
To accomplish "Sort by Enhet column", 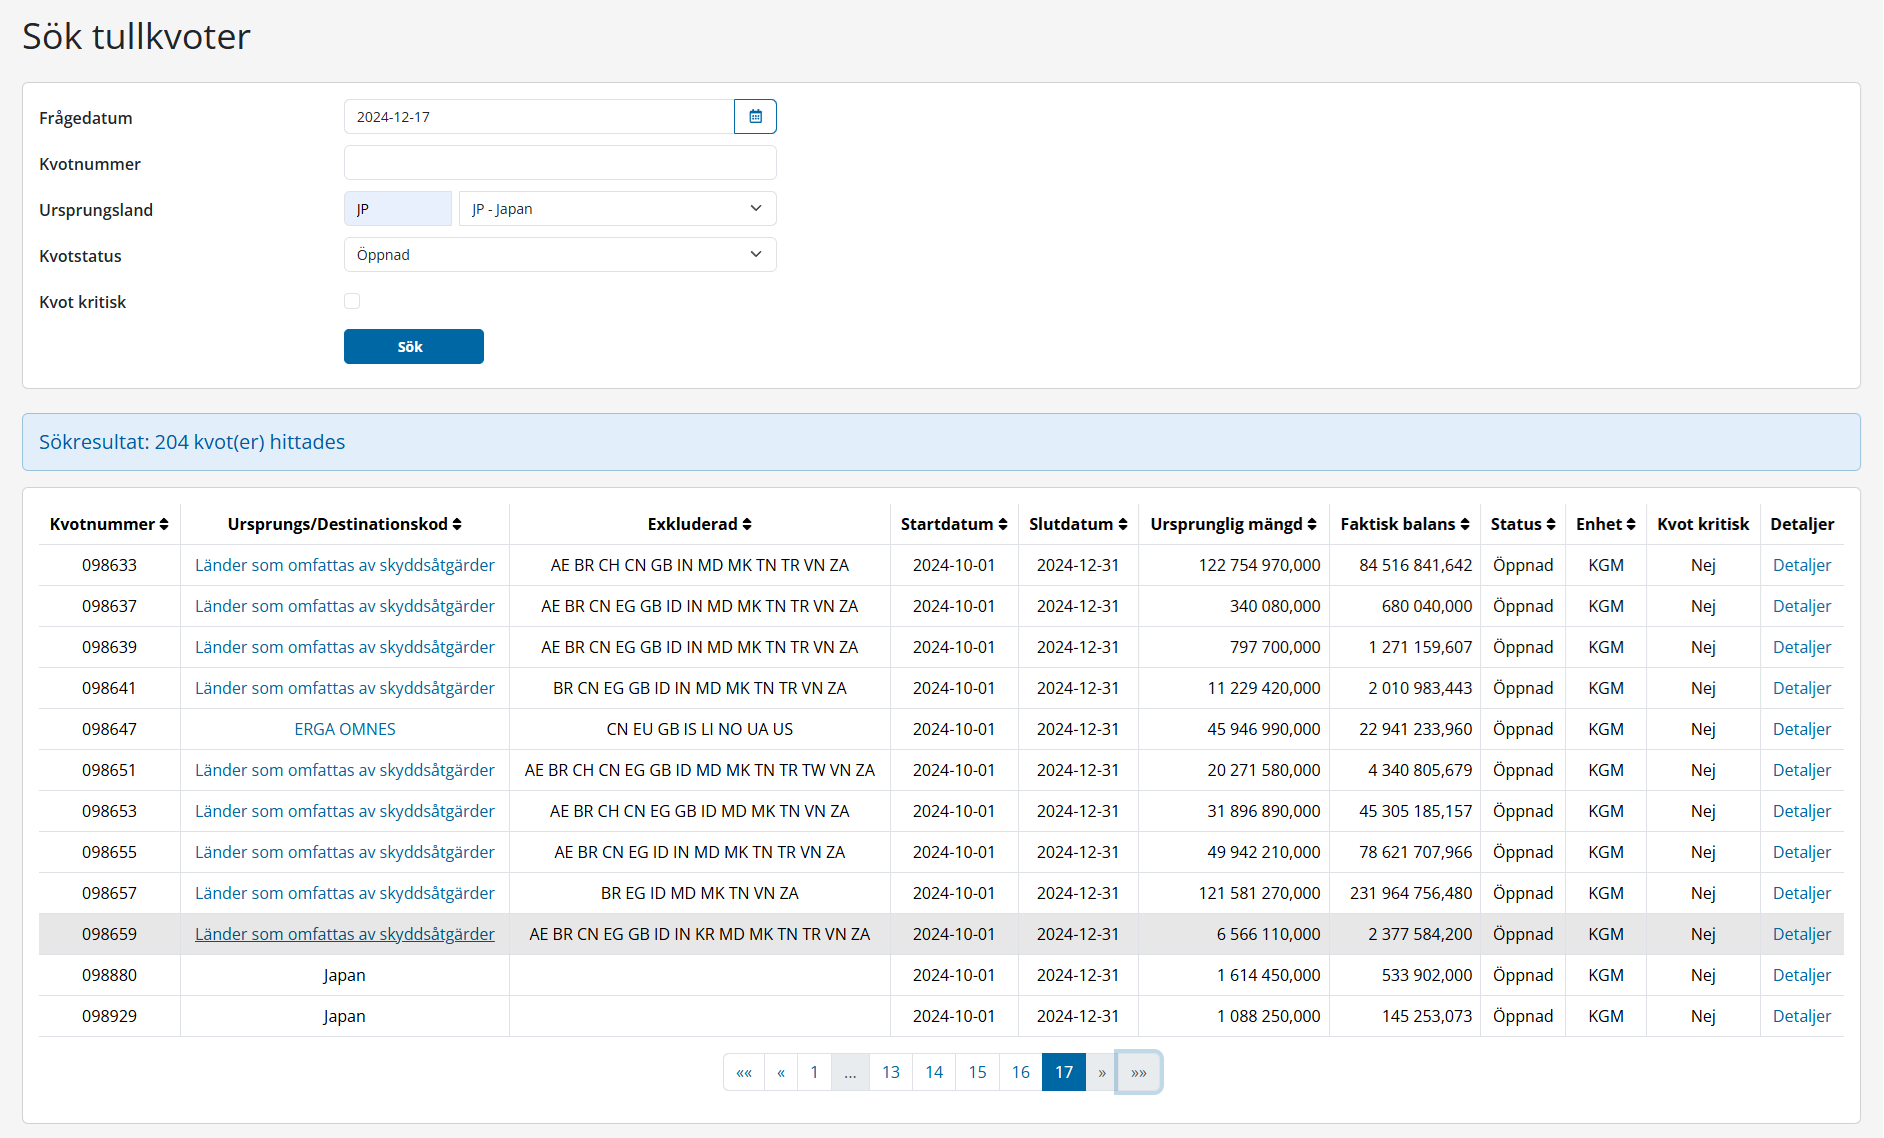I will (x=1605, y=524).
